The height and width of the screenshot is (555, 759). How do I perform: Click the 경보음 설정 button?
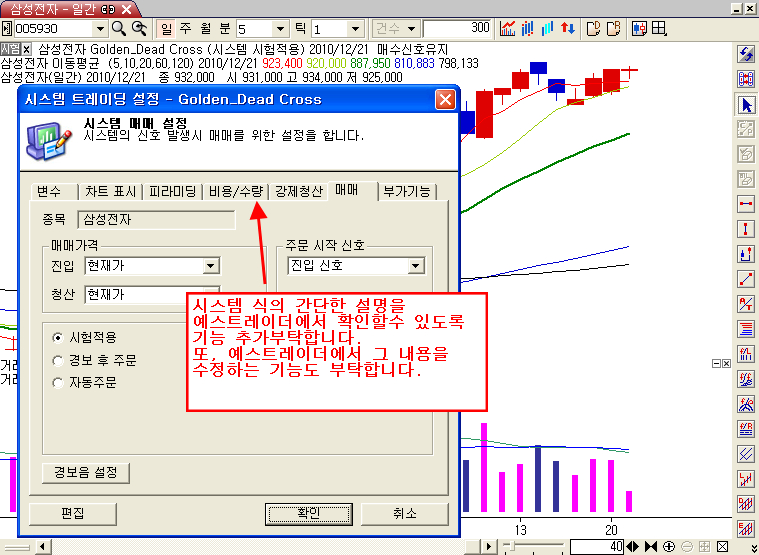click(85, 472)
